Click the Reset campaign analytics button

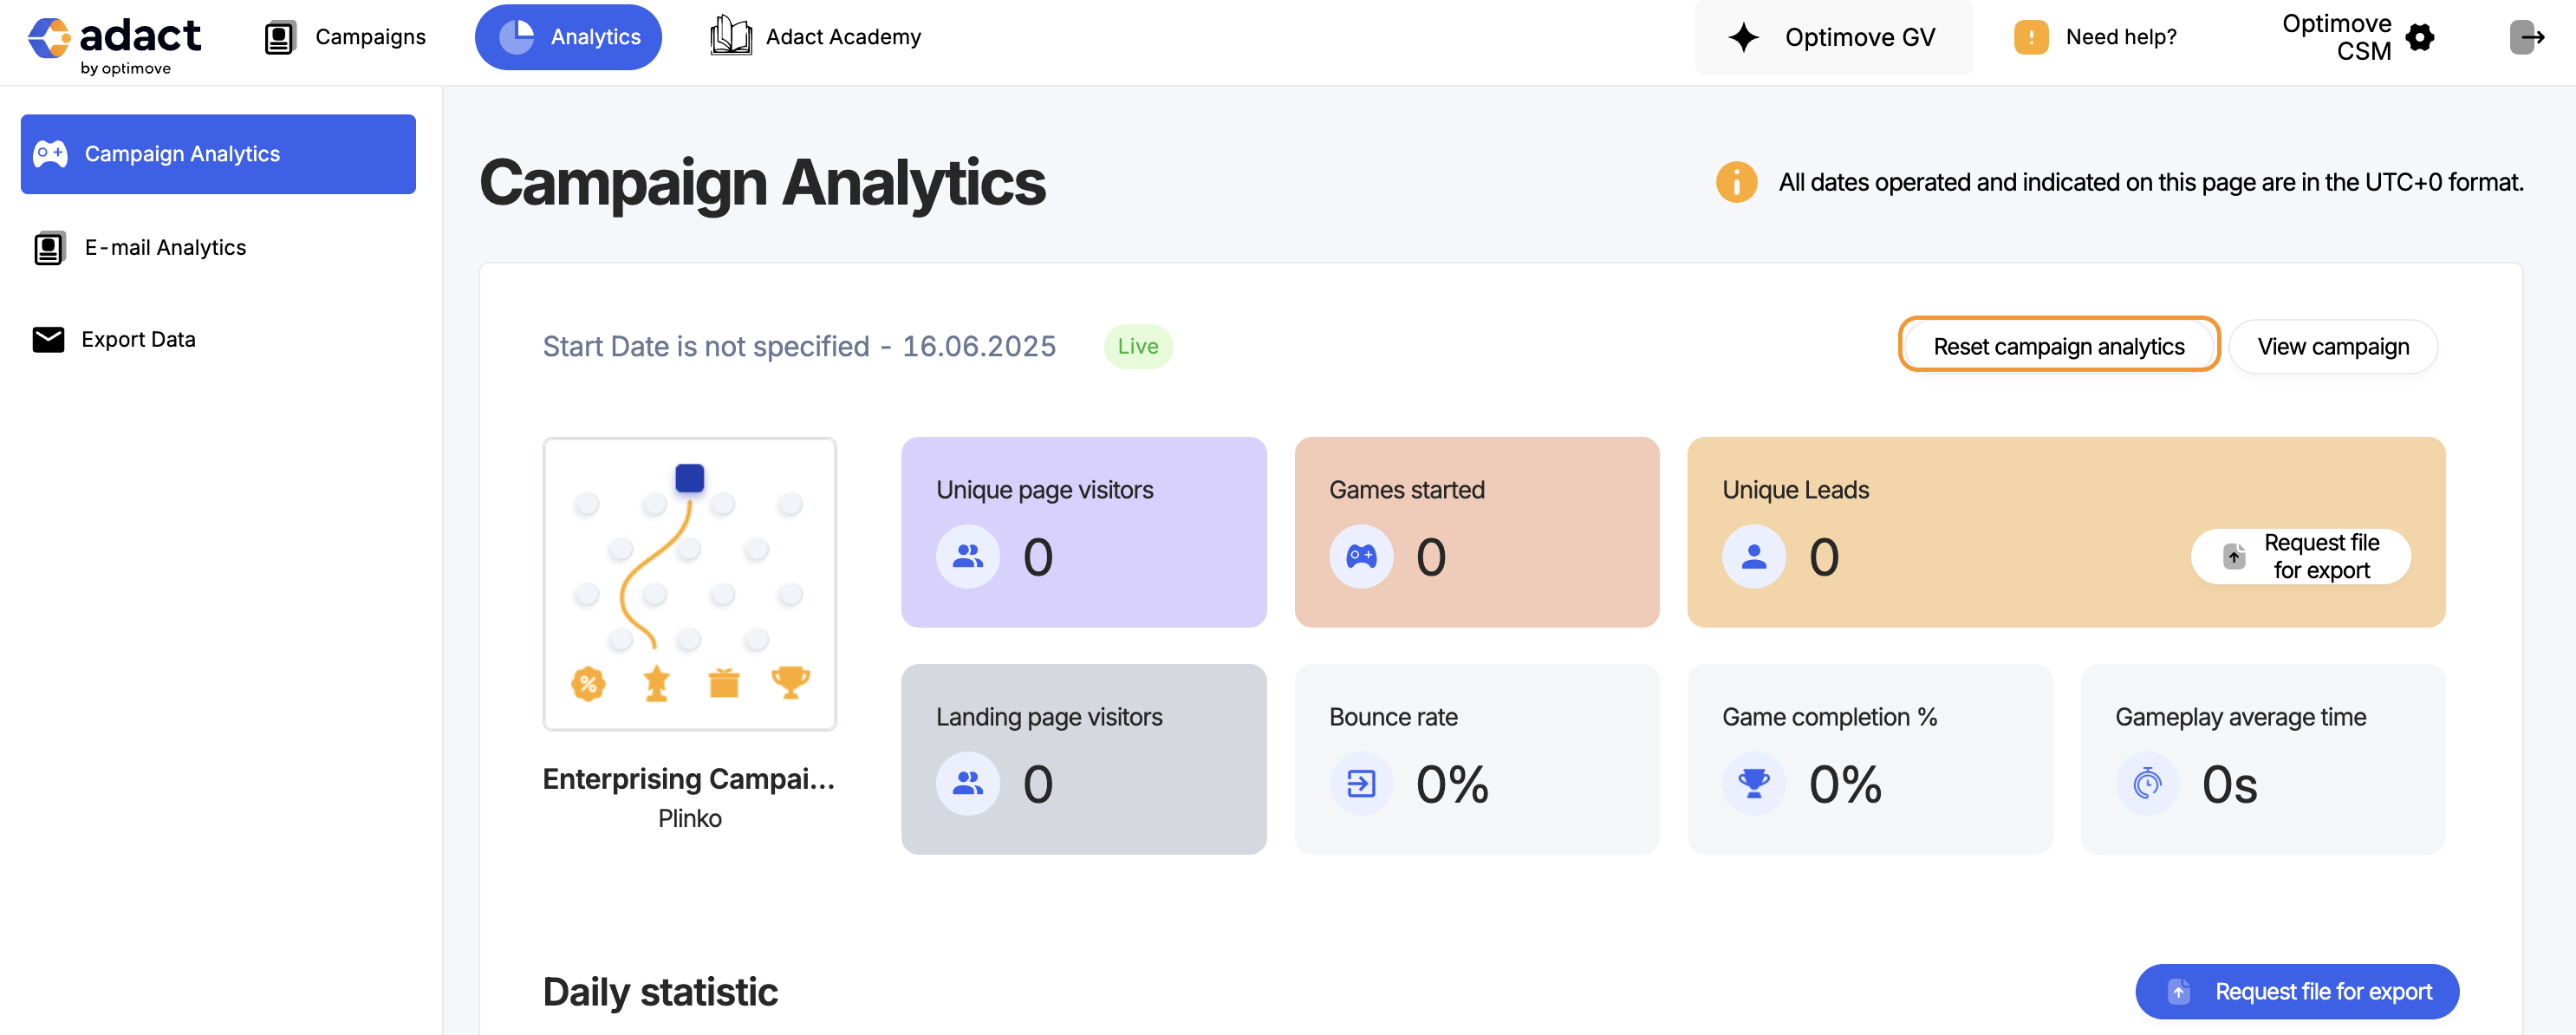coord(2059,346)
